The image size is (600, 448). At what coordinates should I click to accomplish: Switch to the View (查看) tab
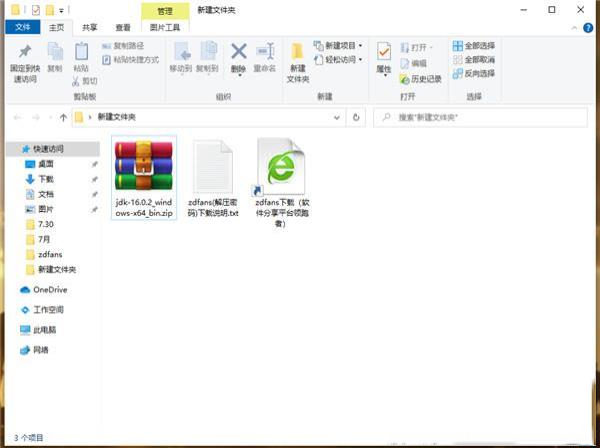(x=122, y=28)
